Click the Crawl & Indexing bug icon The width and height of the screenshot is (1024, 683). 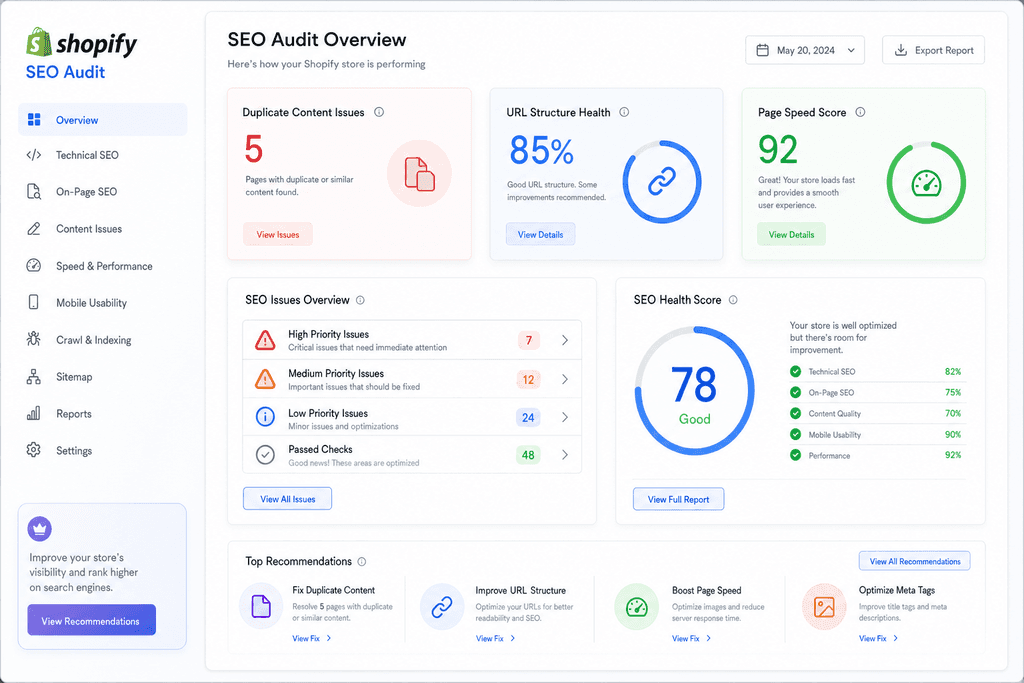coord(34,339)
